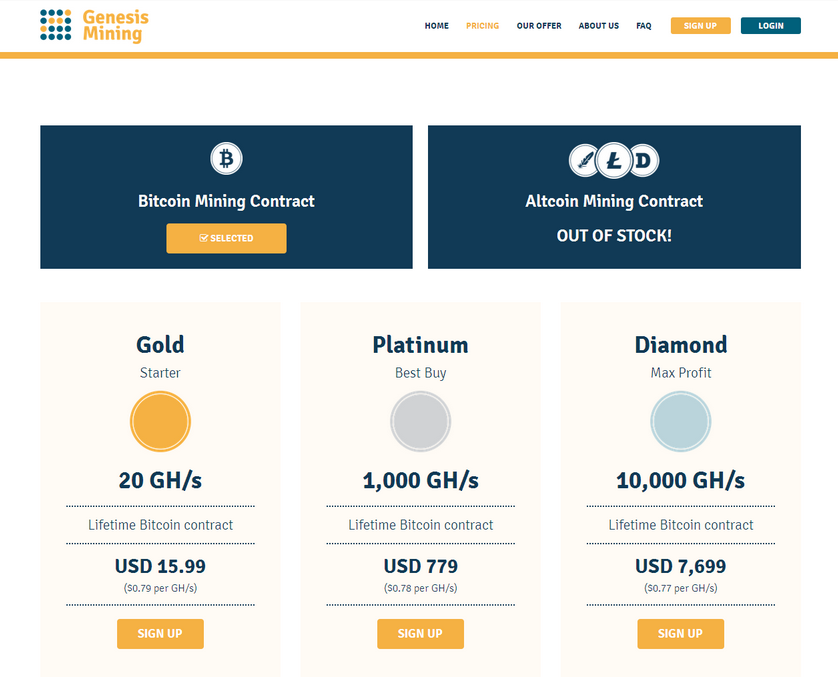Image resolution: width=838 pixels, height=677 pixels.
Task: Click the Bitcoin coin icon
Action: (226, 159)
